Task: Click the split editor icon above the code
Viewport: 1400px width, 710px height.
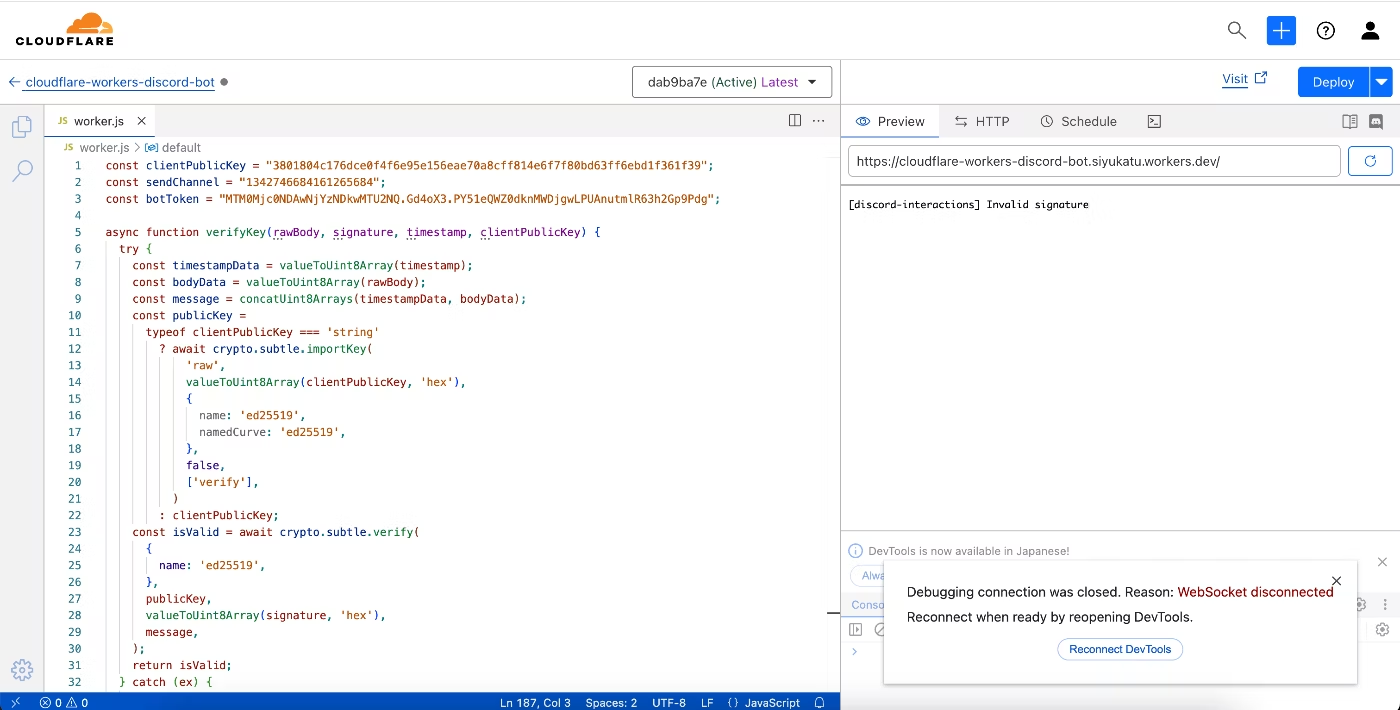Action: [x=794, y=120]
